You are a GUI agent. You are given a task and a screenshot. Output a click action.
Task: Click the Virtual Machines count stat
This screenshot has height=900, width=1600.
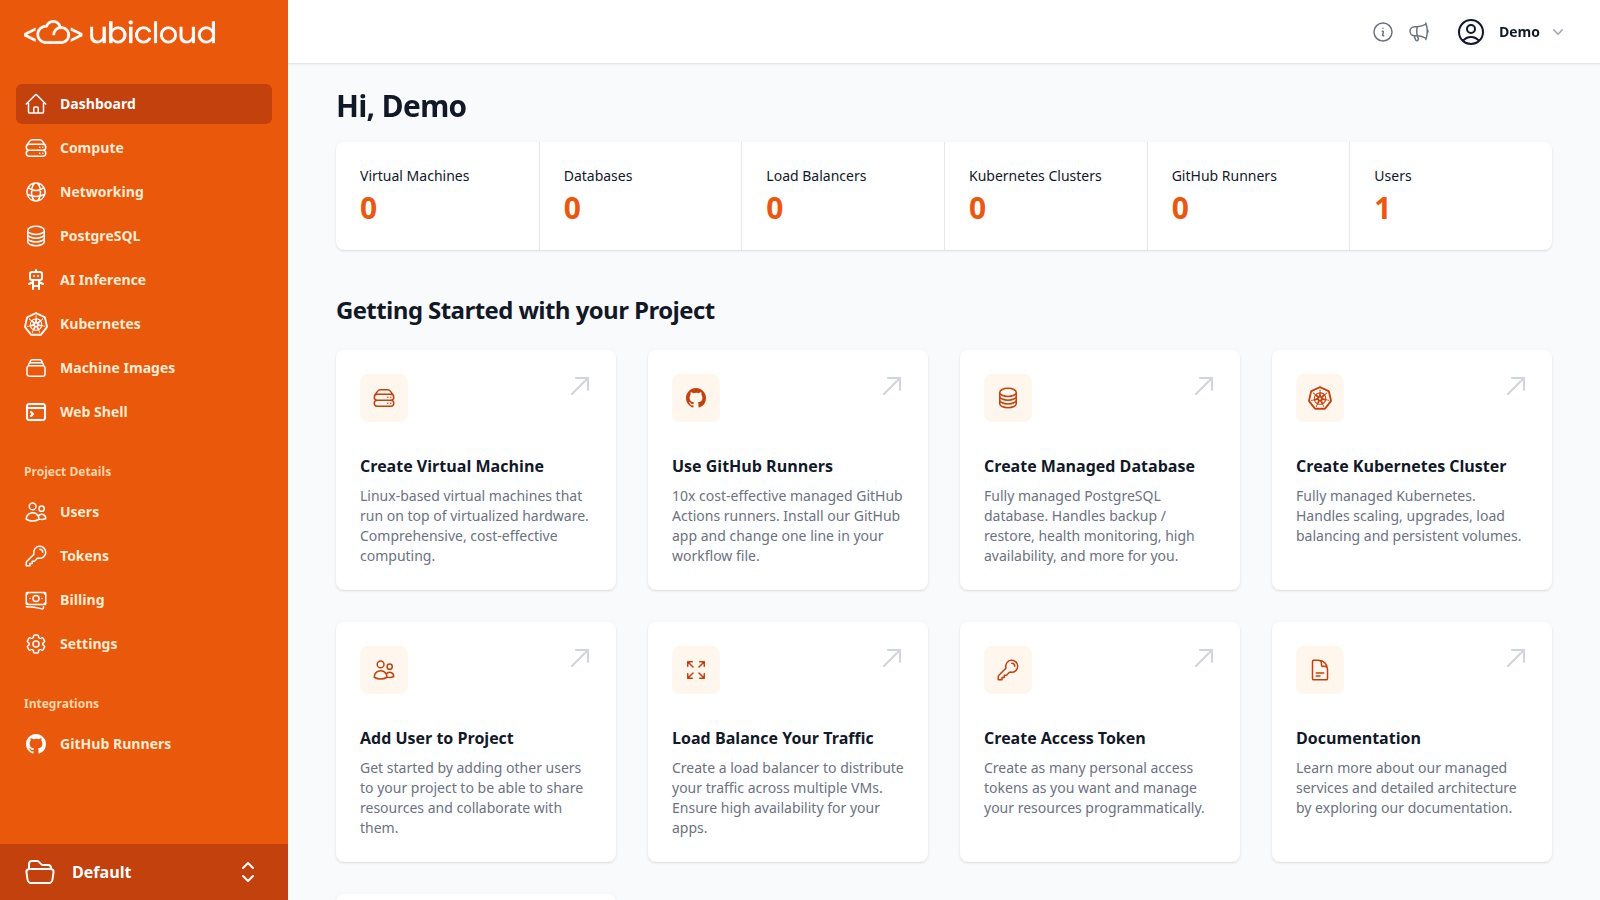point(437,196)
